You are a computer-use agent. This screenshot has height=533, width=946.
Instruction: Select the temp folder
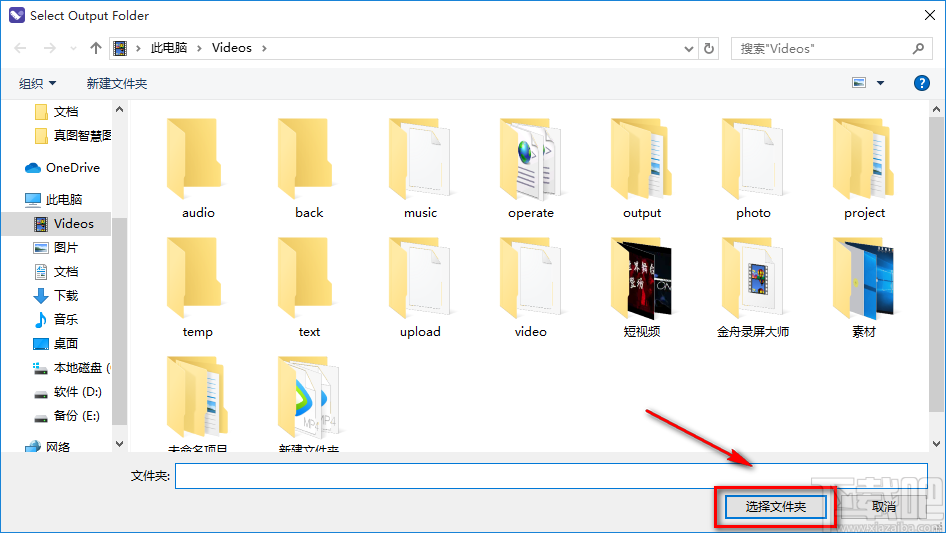pyautogui.click(x=198, y=288)
